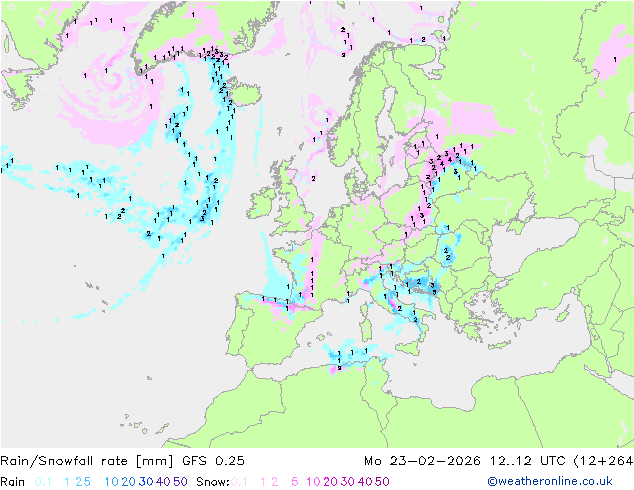634x490 pixels.
Task: Select the "12..12 UTC" time text
Action: click(527, 461)
